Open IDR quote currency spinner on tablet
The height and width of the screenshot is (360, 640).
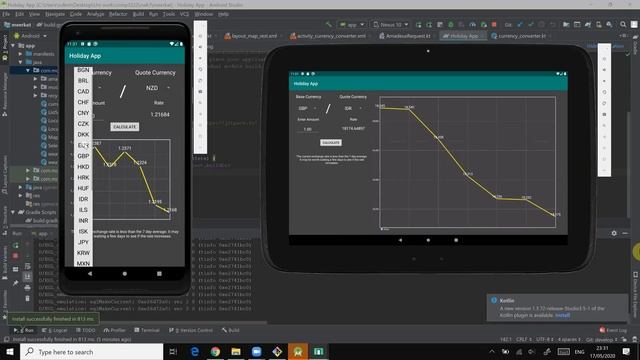coord(353,108)
